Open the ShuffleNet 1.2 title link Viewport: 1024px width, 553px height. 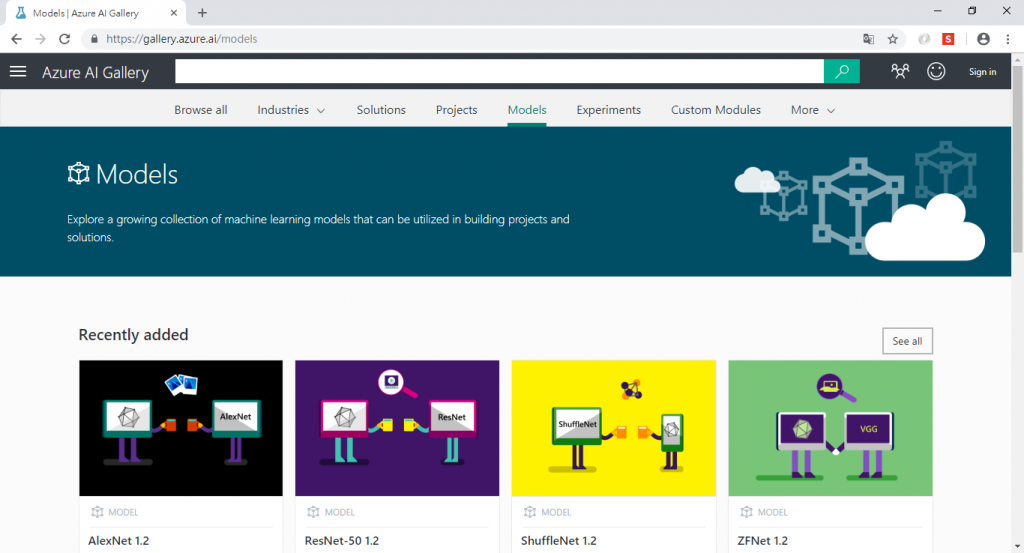(559, 541)
